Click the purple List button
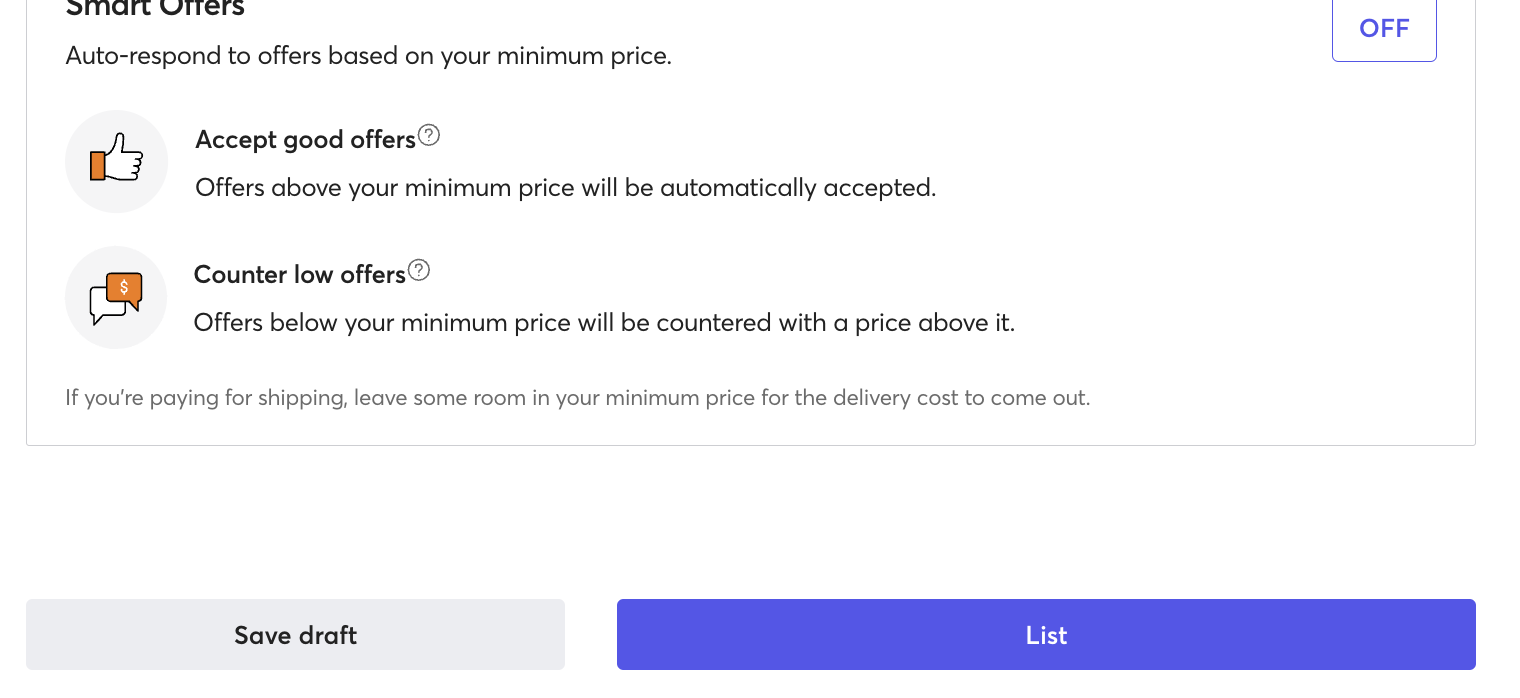Viewport: 1520px width, 698px height. 1046,634
